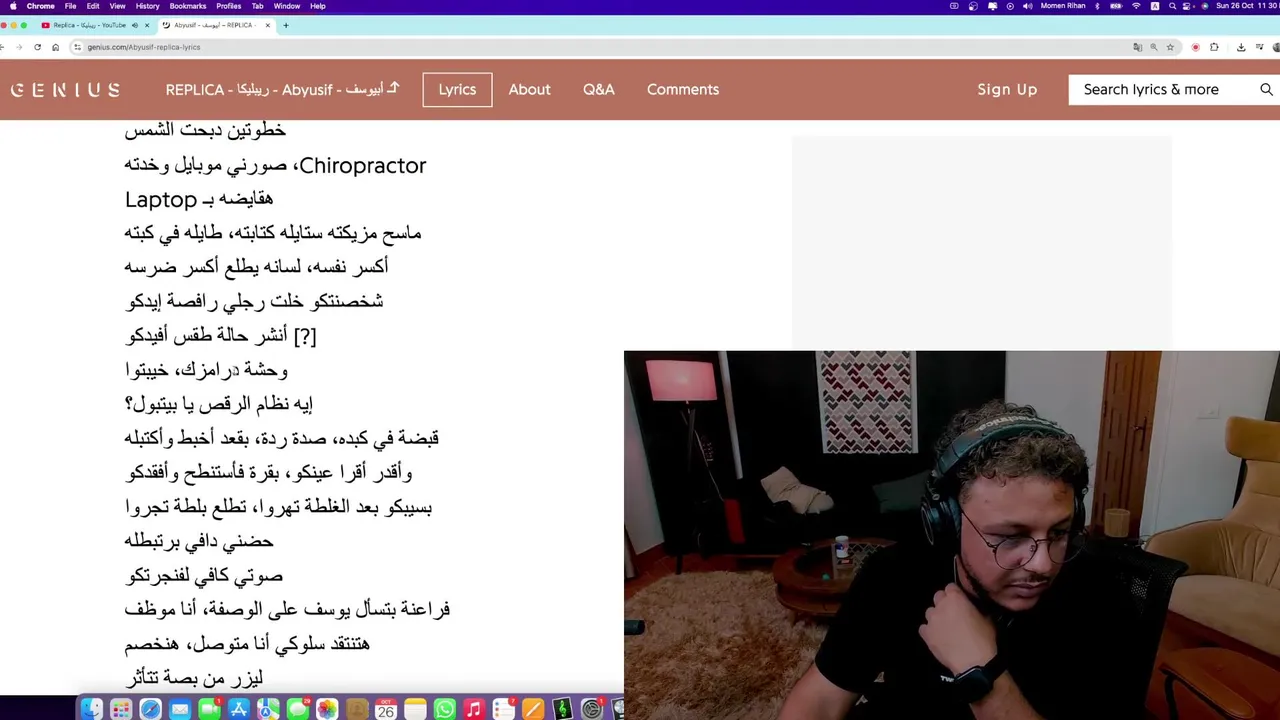The height and width of the screenshot is (720, 1280).
Task: Bookmark this page with the star icon
Action: click(1170, 47)
